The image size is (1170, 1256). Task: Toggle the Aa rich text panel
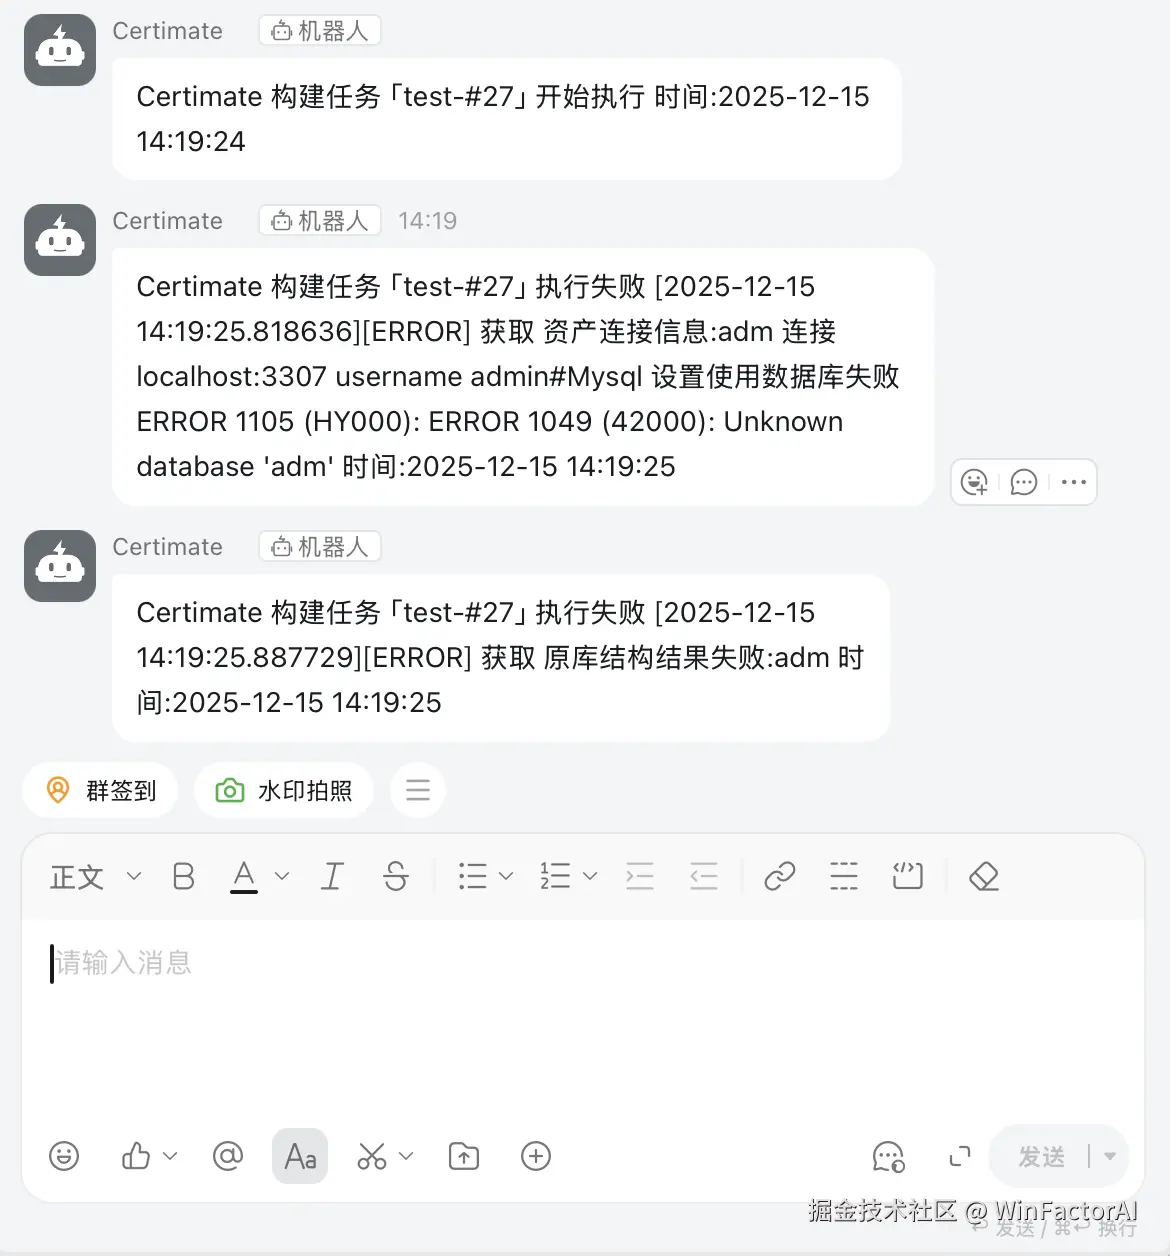pyautogui.click(x=299, y=1156)
